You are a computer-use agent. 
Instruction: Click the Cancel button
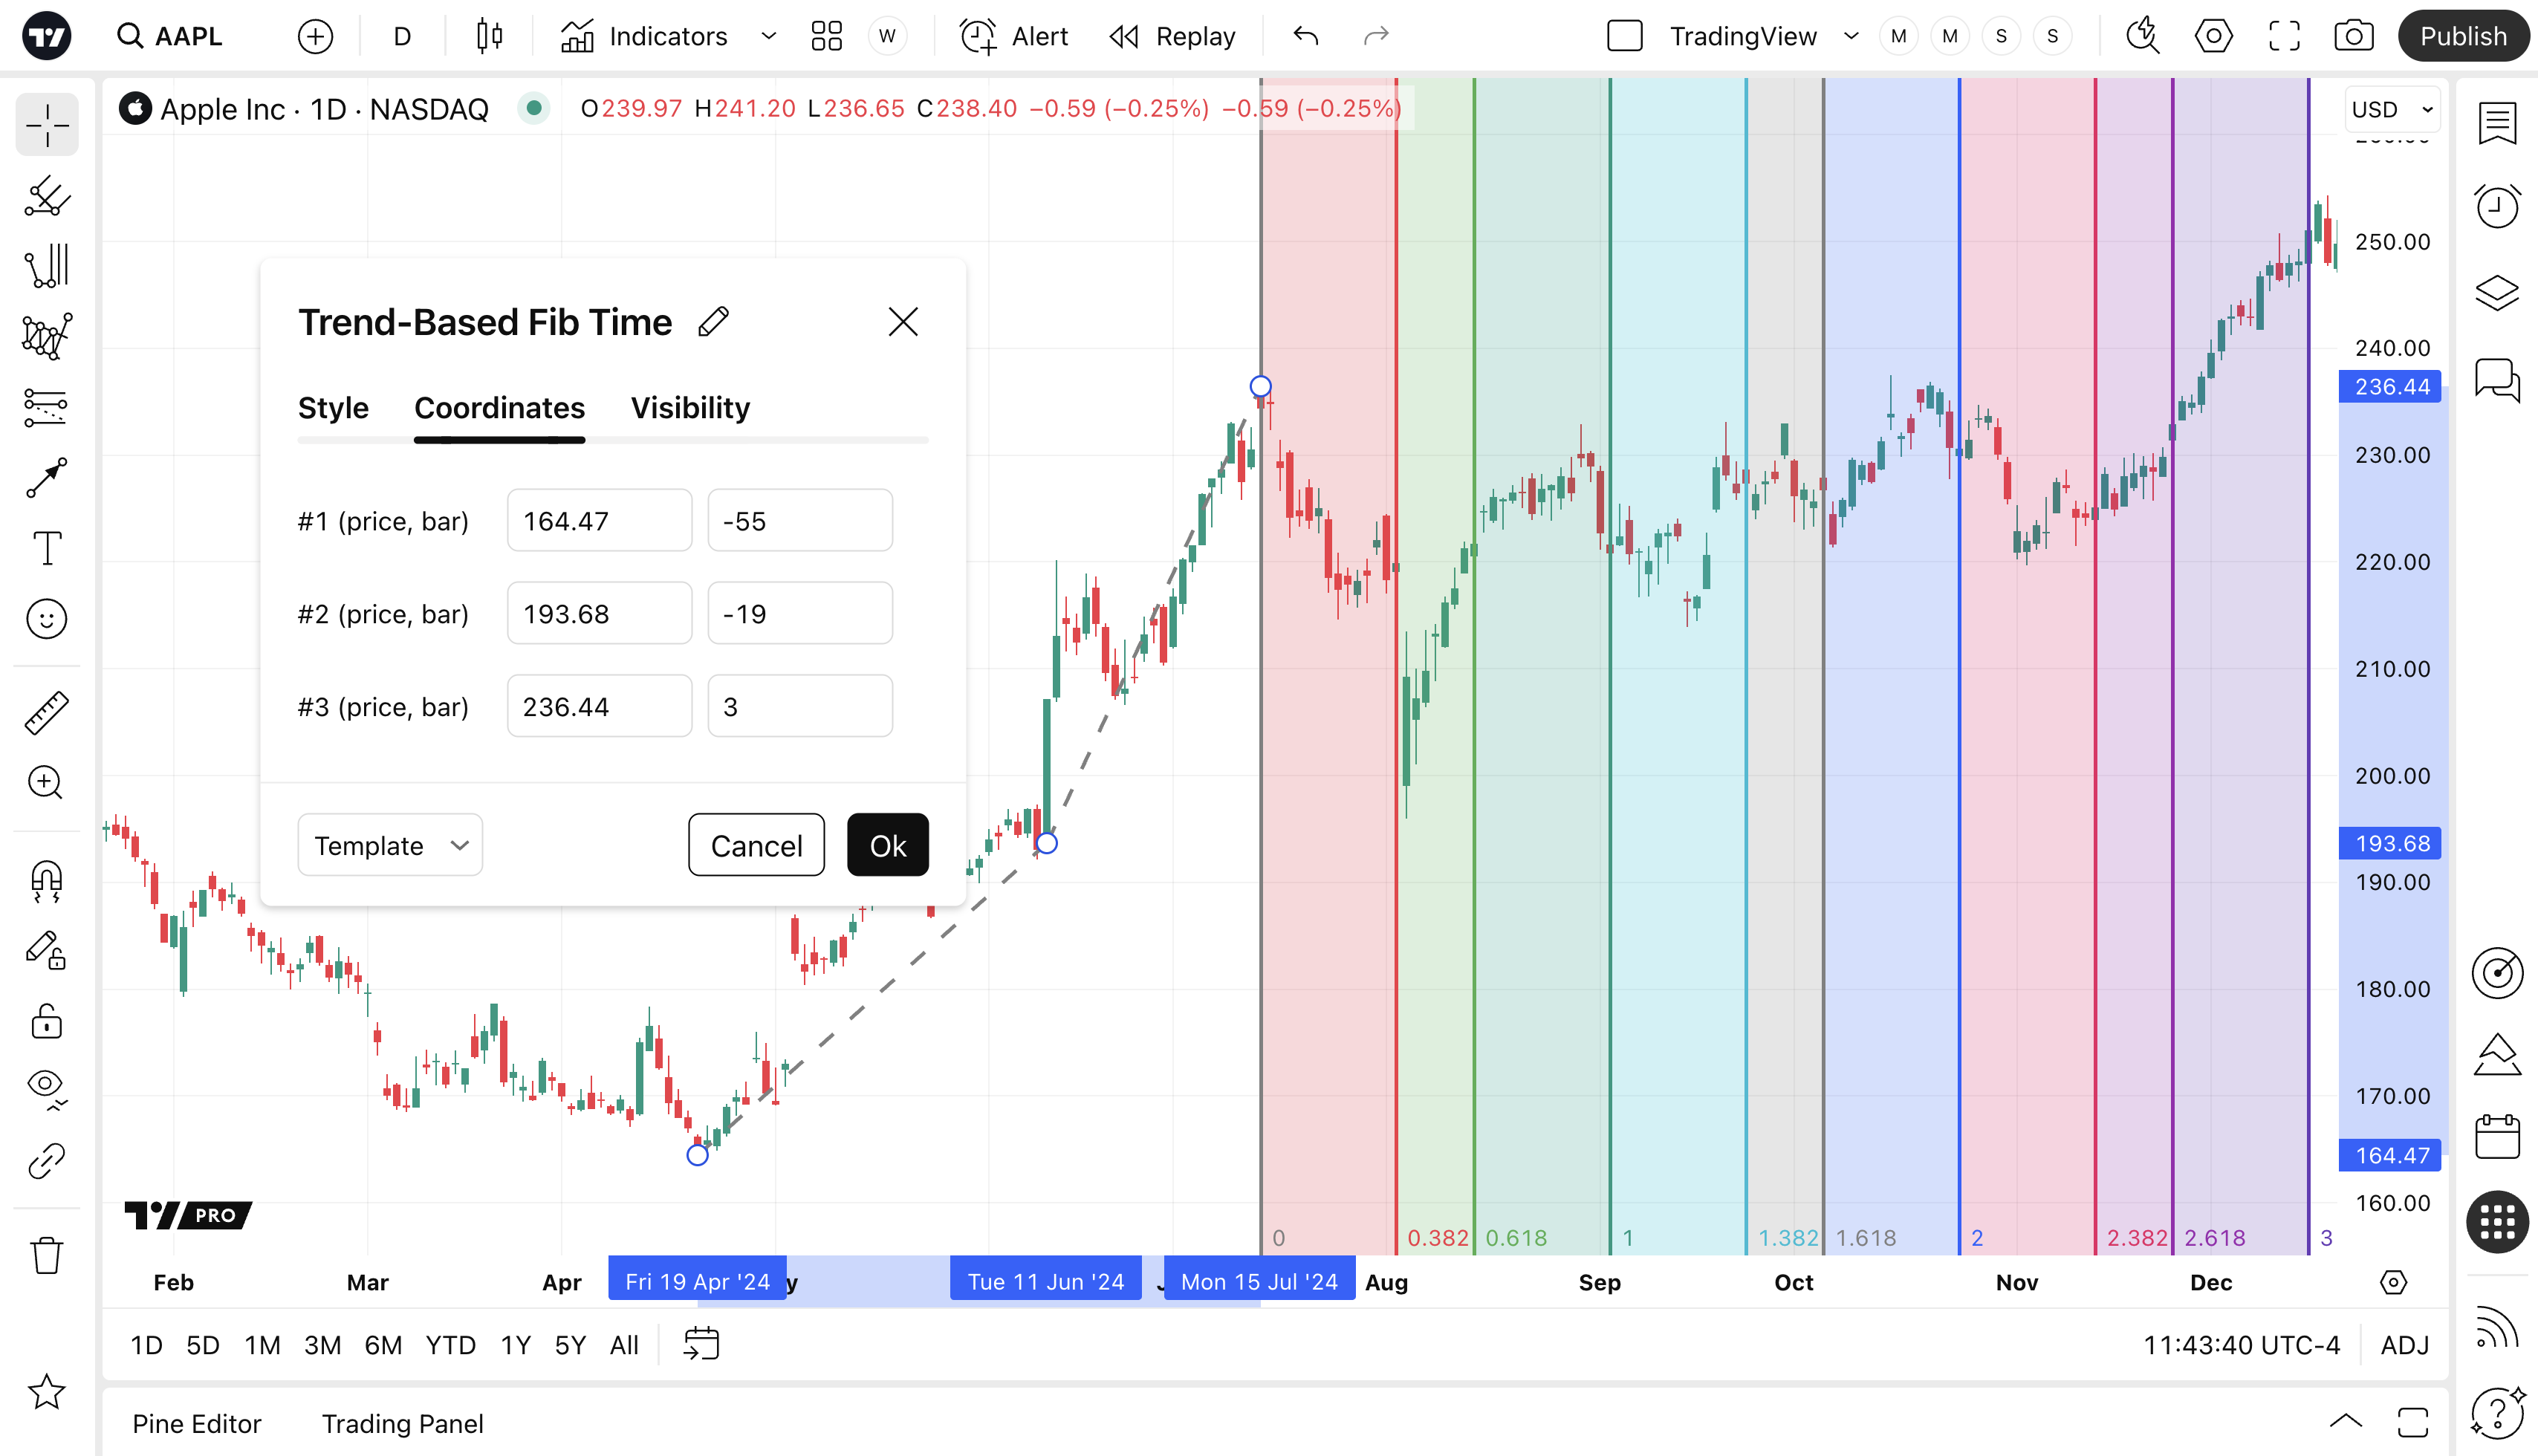point(756,845)
